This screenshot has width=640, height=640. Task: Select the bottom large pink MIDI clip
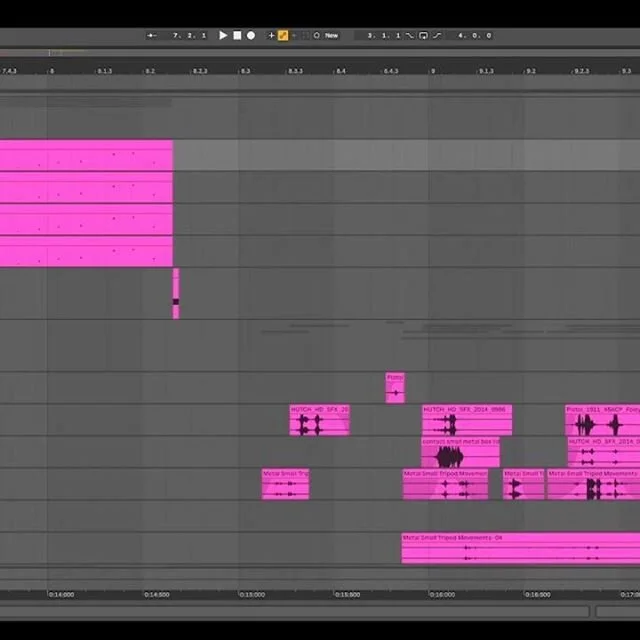pyautogui.click(x=86, y=251)
